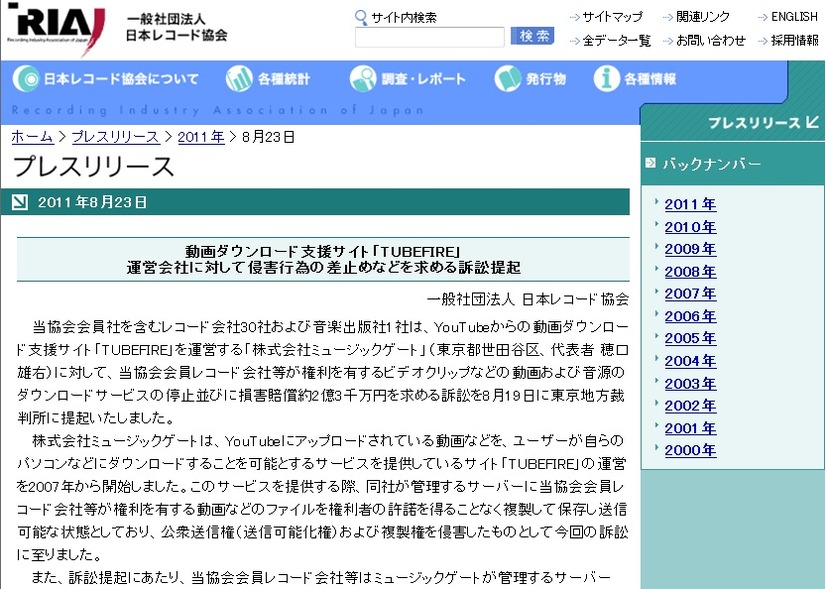Screen dimensions: 826x589
Task: Open the 2000年 back number link
Action: tap(690, 451)
